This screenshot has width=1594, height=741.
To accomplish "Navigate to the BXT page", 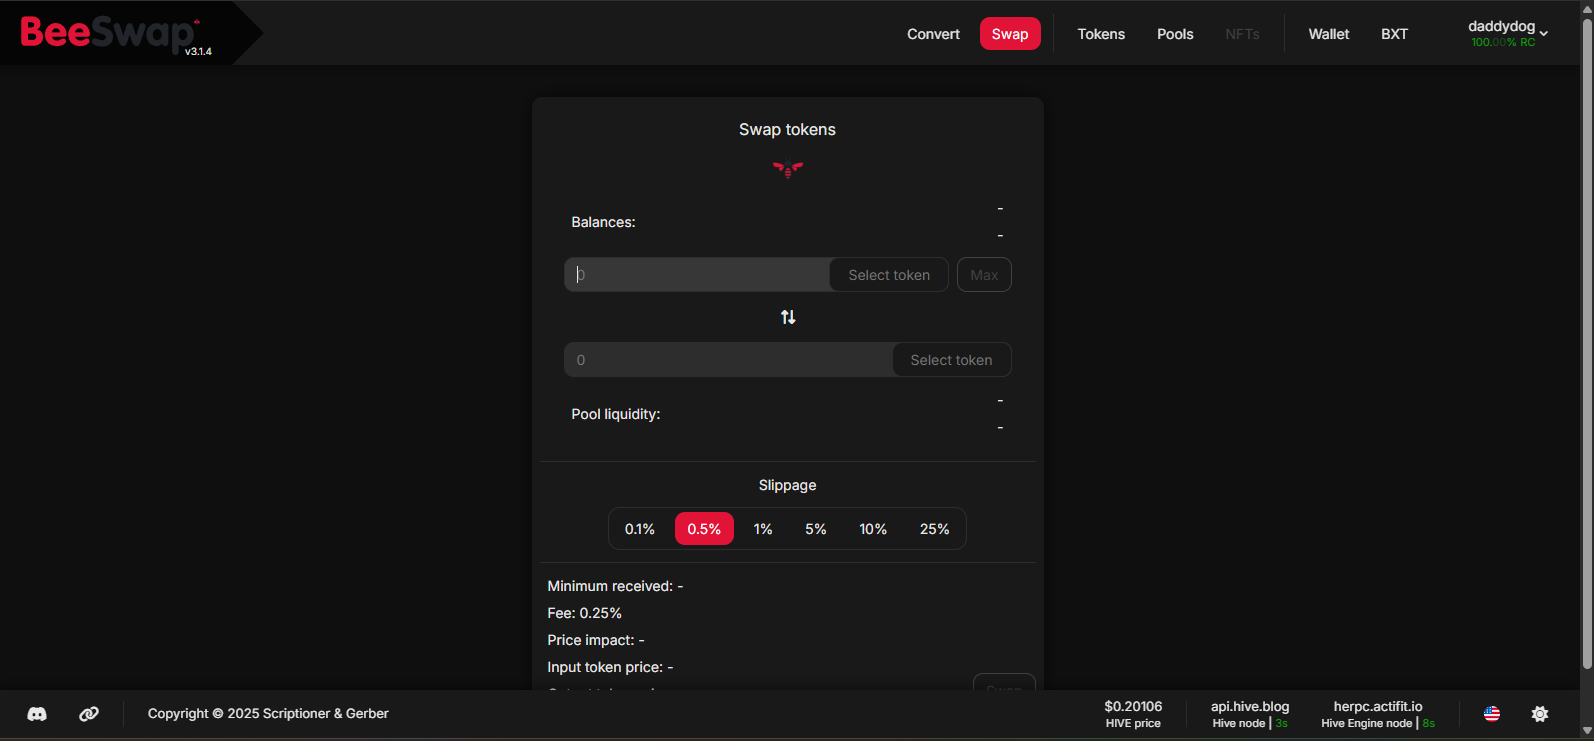I will tap(1394, 34).
